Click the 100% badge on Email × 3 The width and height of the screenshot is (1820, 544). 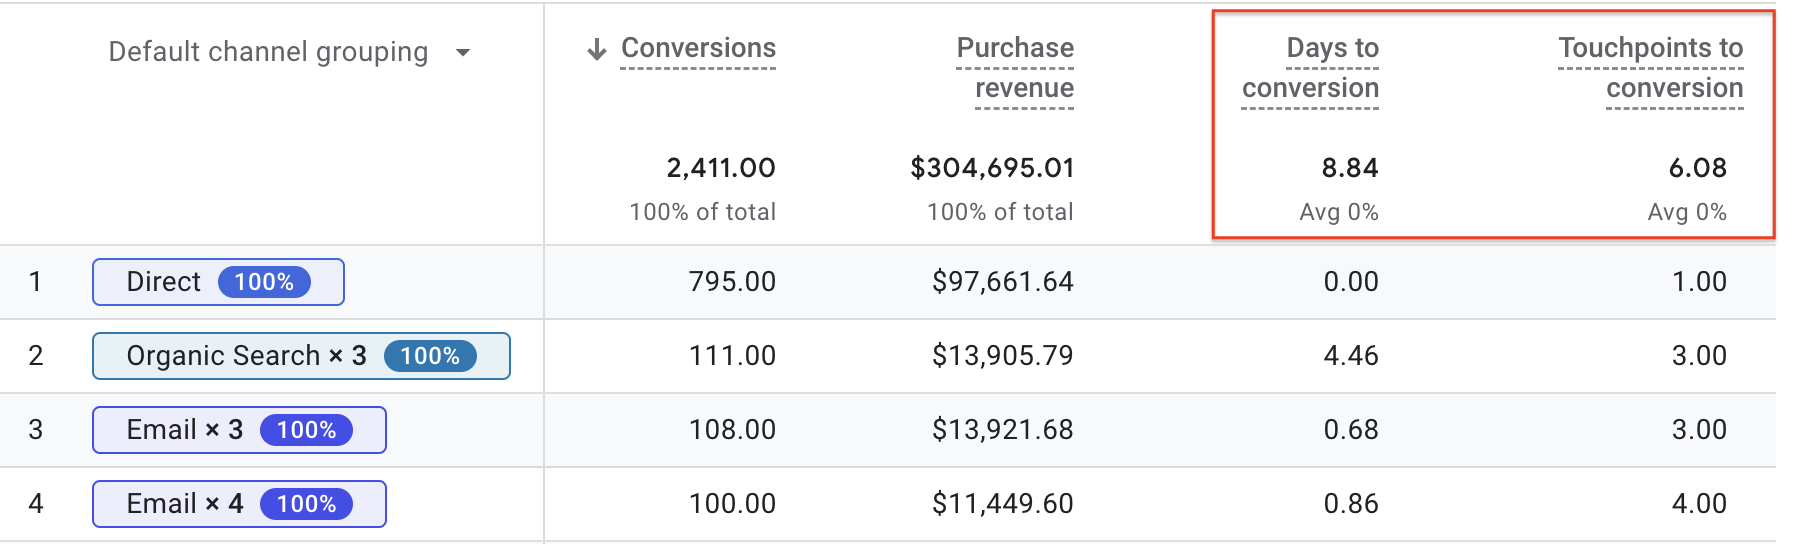[x=306, y=430]
